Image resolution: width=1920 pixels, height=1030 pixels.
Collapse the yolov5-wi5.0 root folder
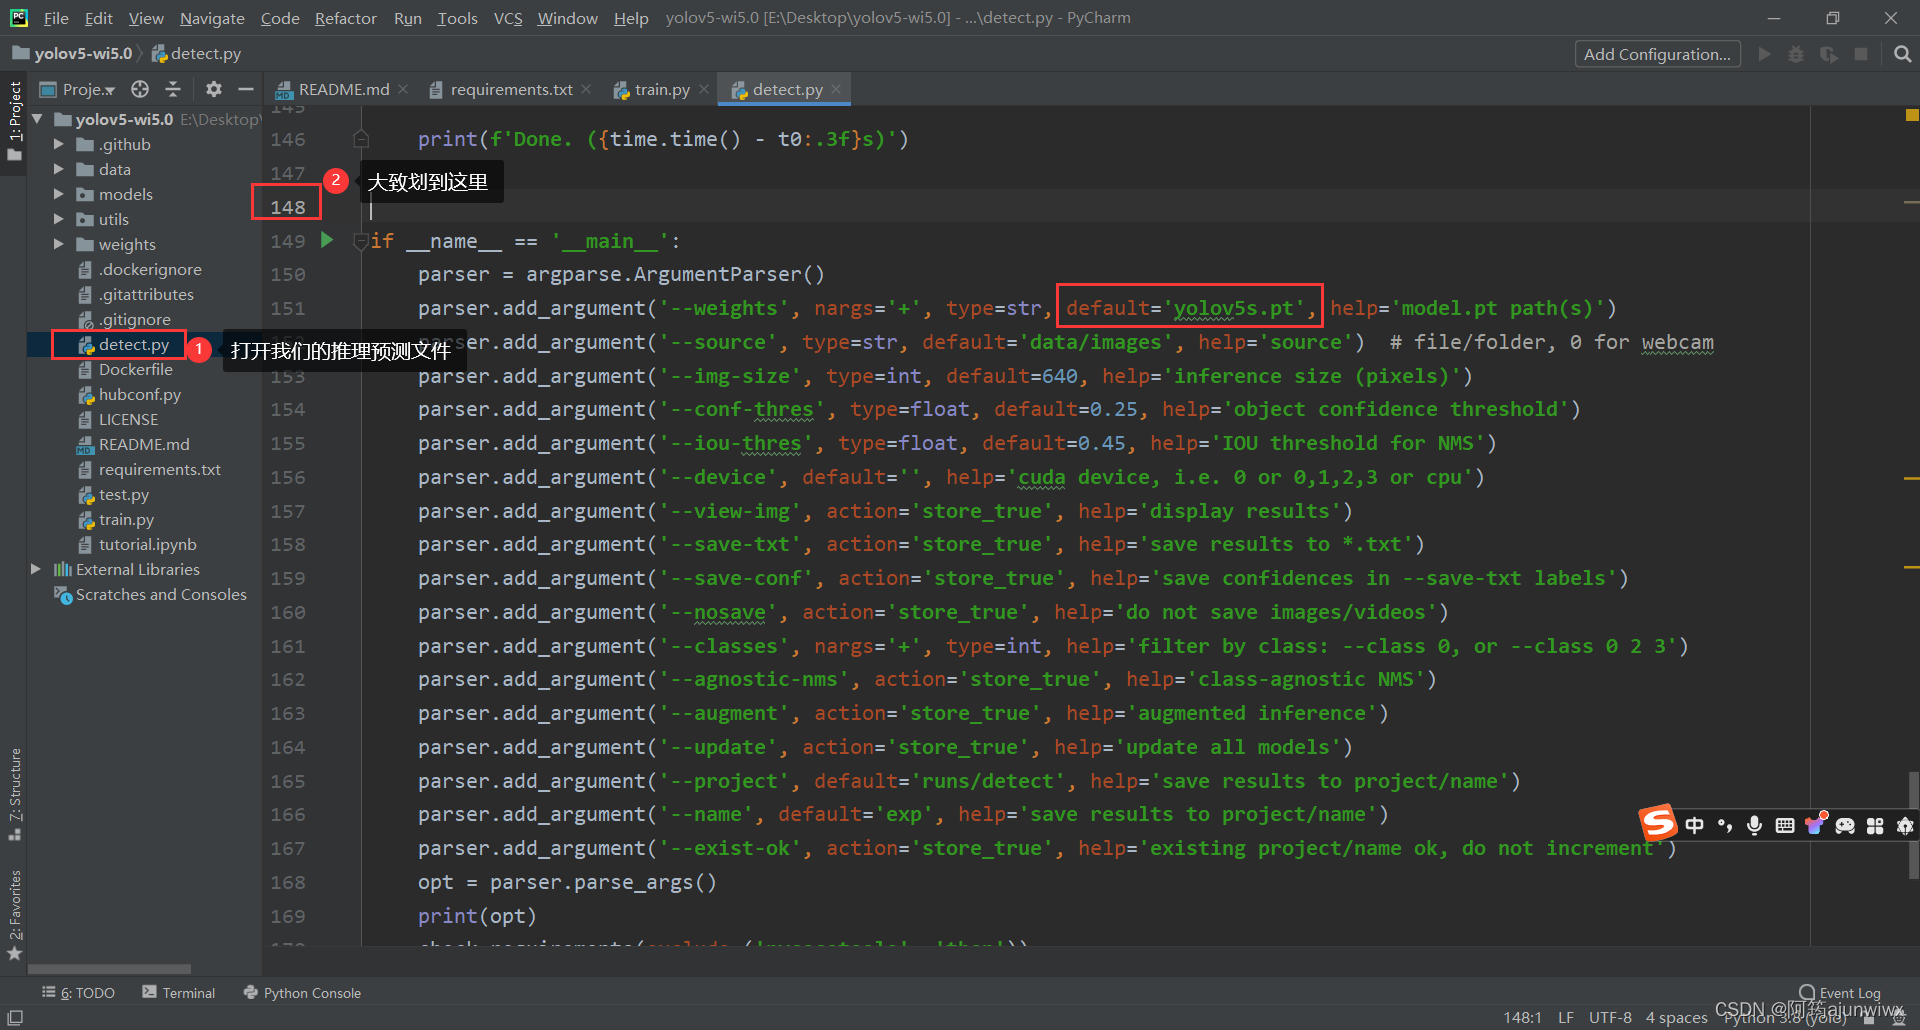click(37, 119)
